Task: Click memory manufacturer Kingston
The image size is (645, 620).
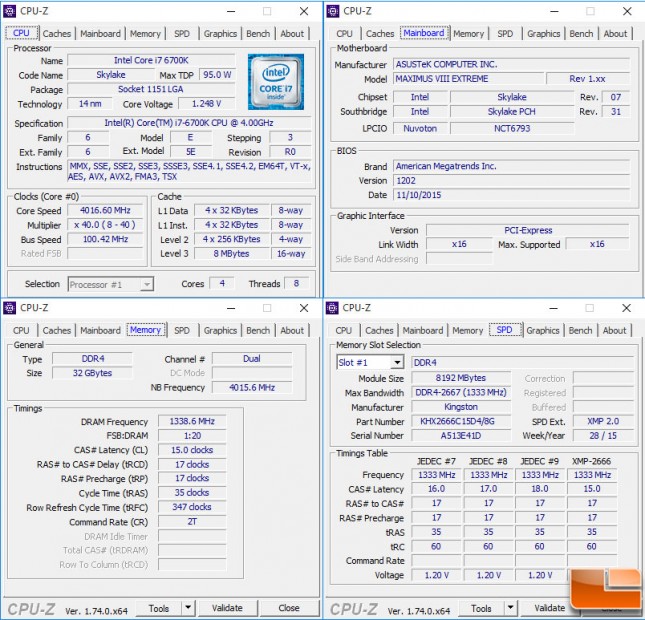Action: click(x=461, y=407)
